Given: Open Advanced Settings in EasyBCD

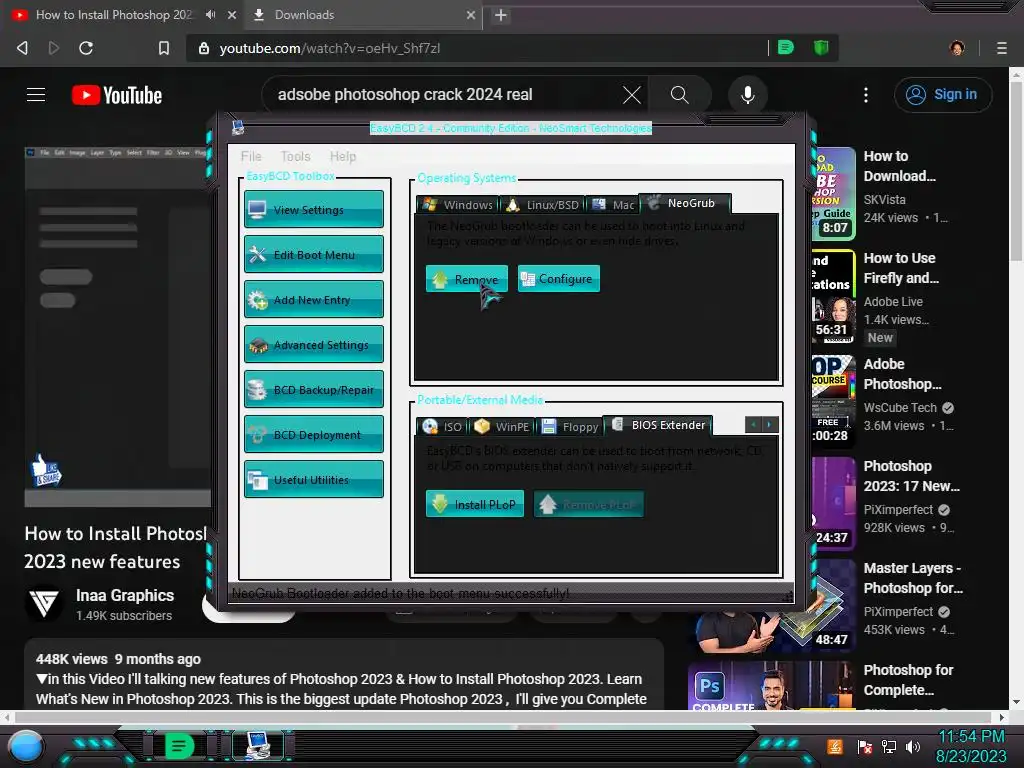Looking at the screenshot, I should click(x=313, y=345).
